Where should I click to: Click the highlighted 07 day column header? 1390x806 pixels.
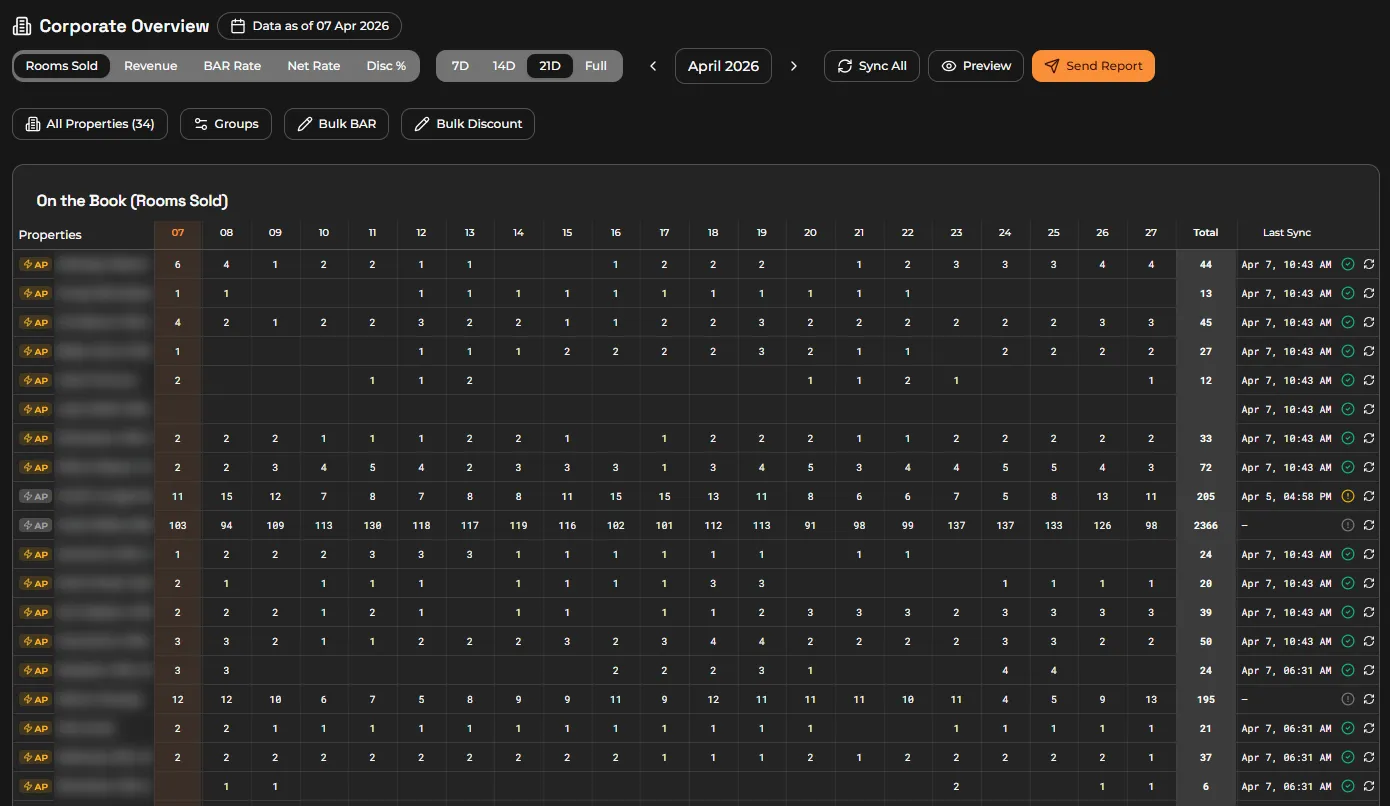click(x=178, y=233)
